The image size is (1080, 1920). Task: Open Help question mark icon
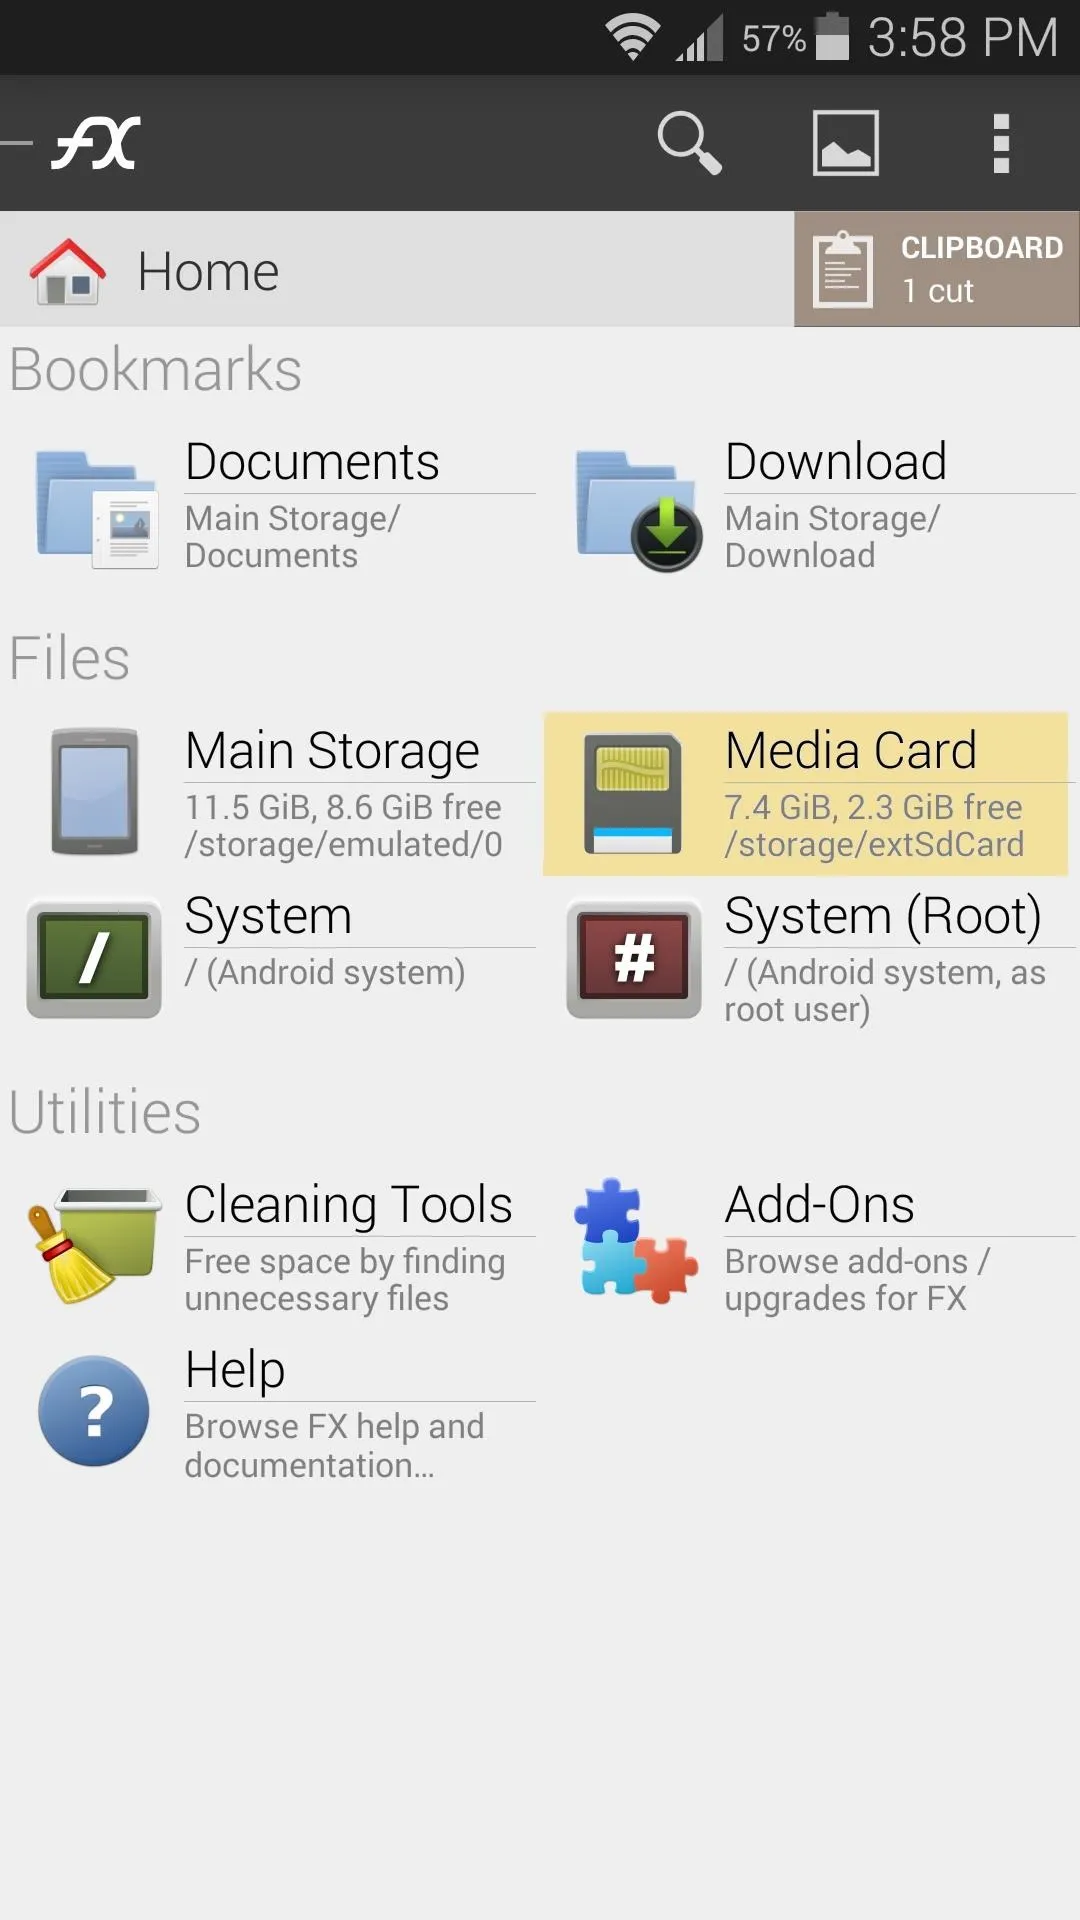point(94,1411)
